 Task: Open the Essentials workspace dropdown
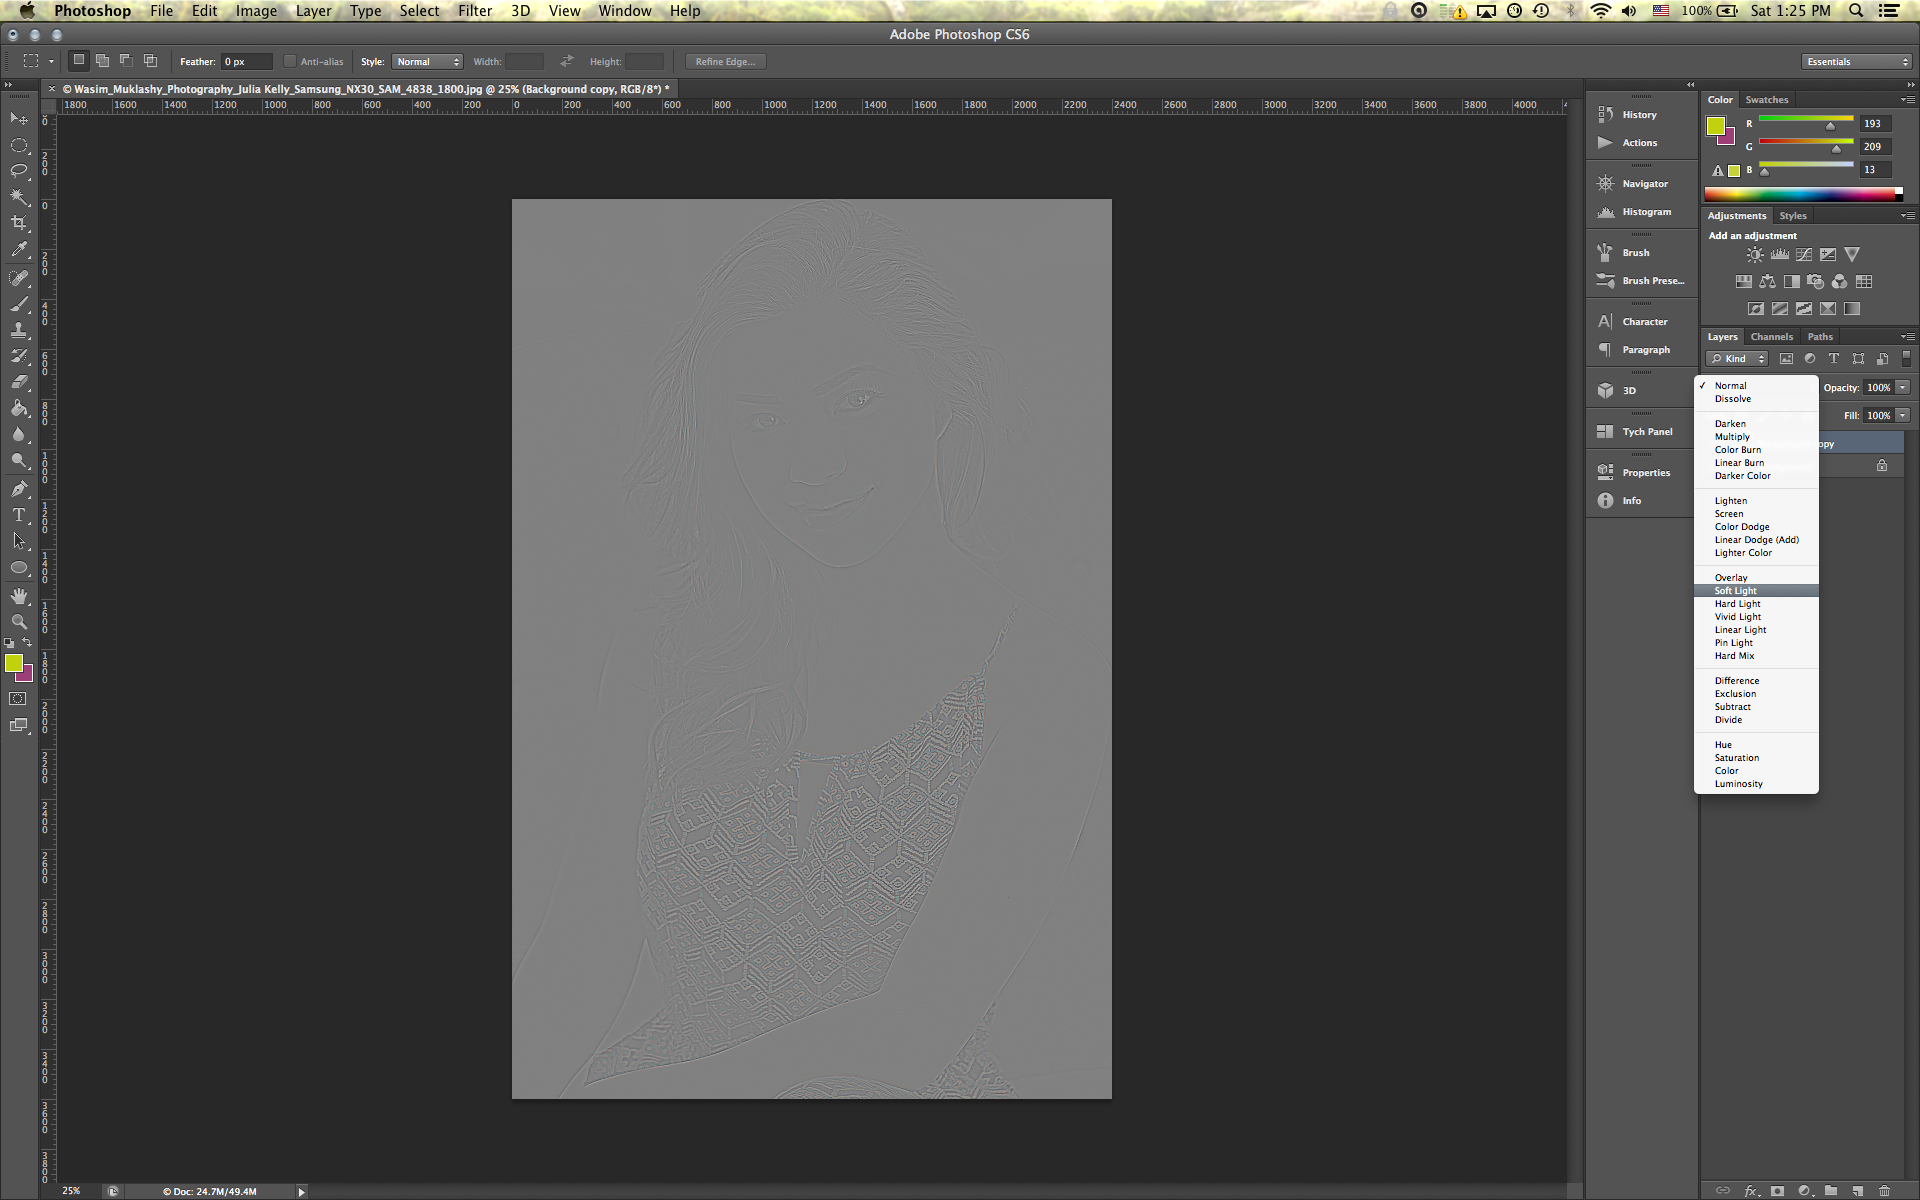pyautogui.click(x=1857, y=62)
